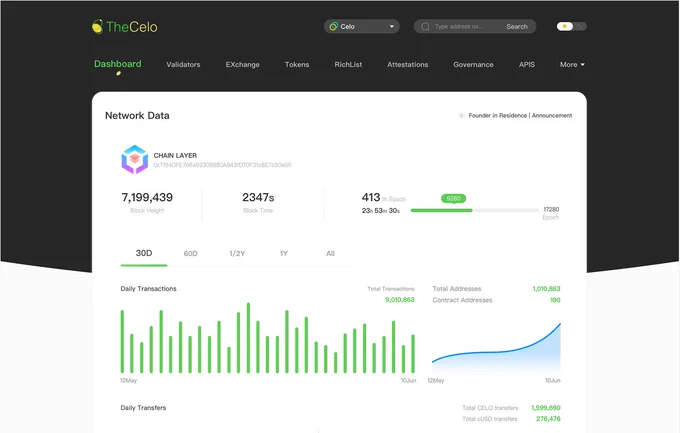This screenshot has width=680, height=433.
Task: Click the Network Data title
Action: [x=137, y=115]
